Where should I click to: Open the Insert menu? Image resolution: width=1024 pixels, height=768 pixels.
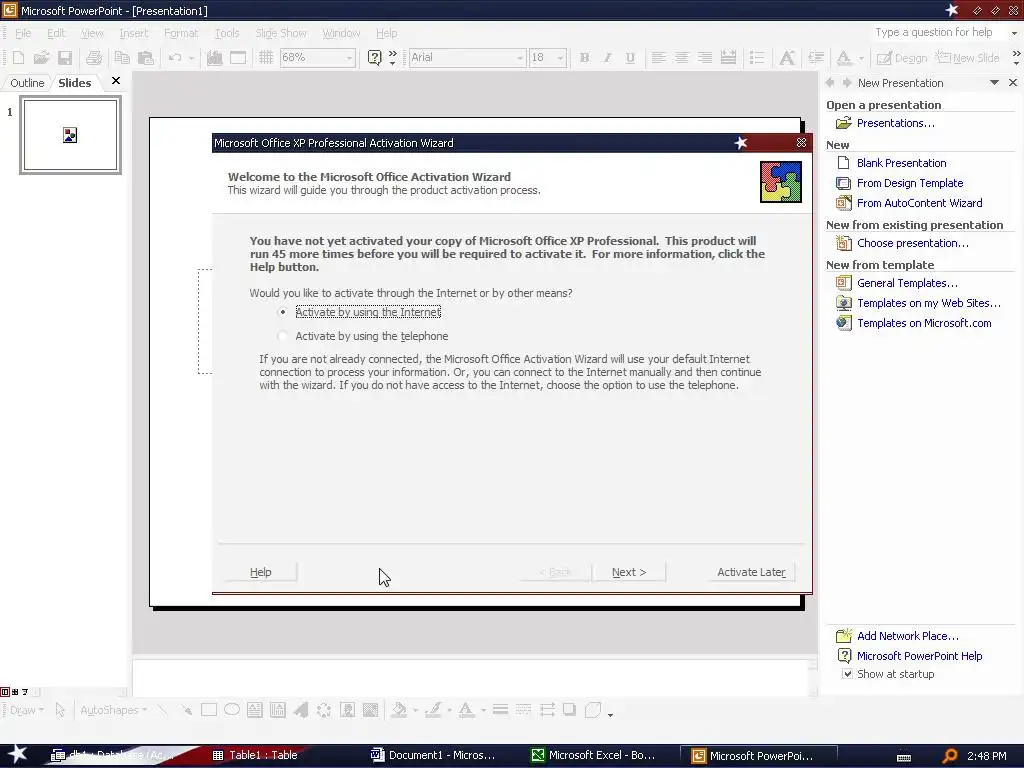pos(133,33)
